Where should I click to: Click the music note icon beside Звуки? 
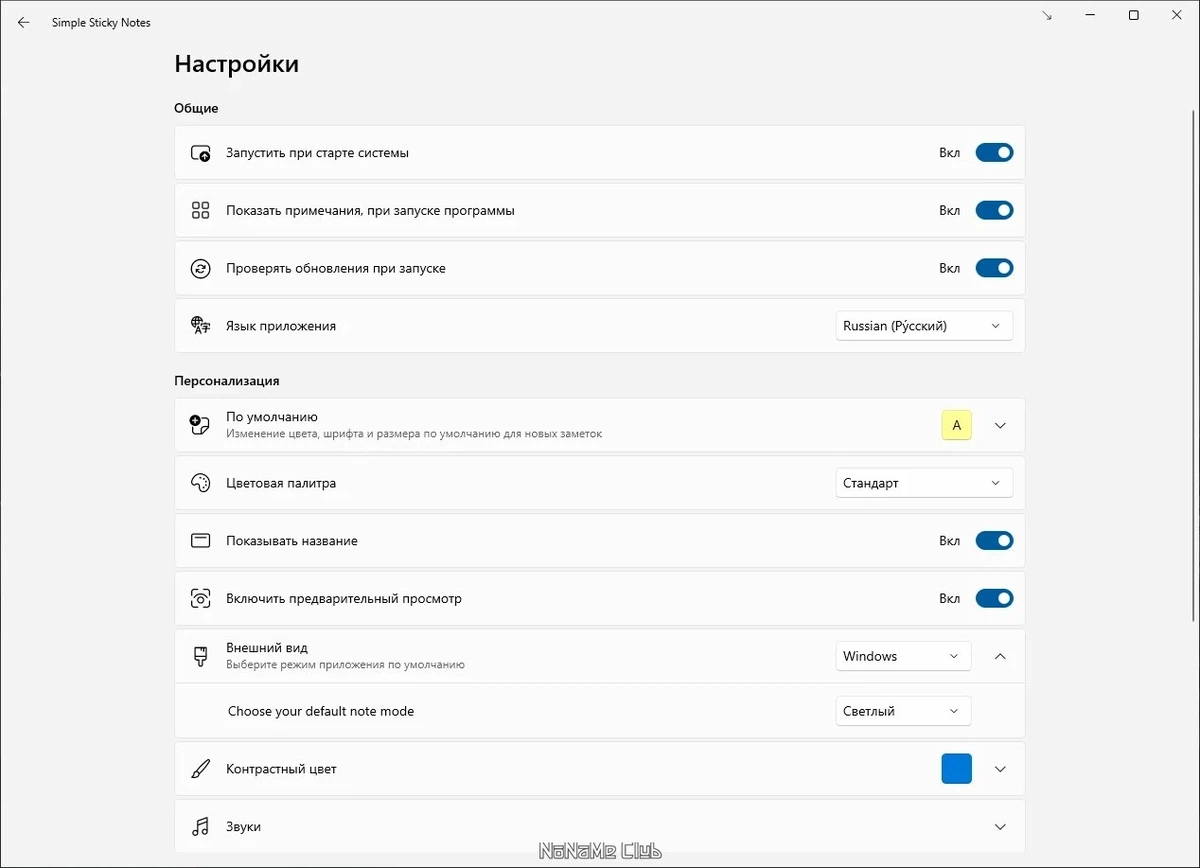point(201,827)
